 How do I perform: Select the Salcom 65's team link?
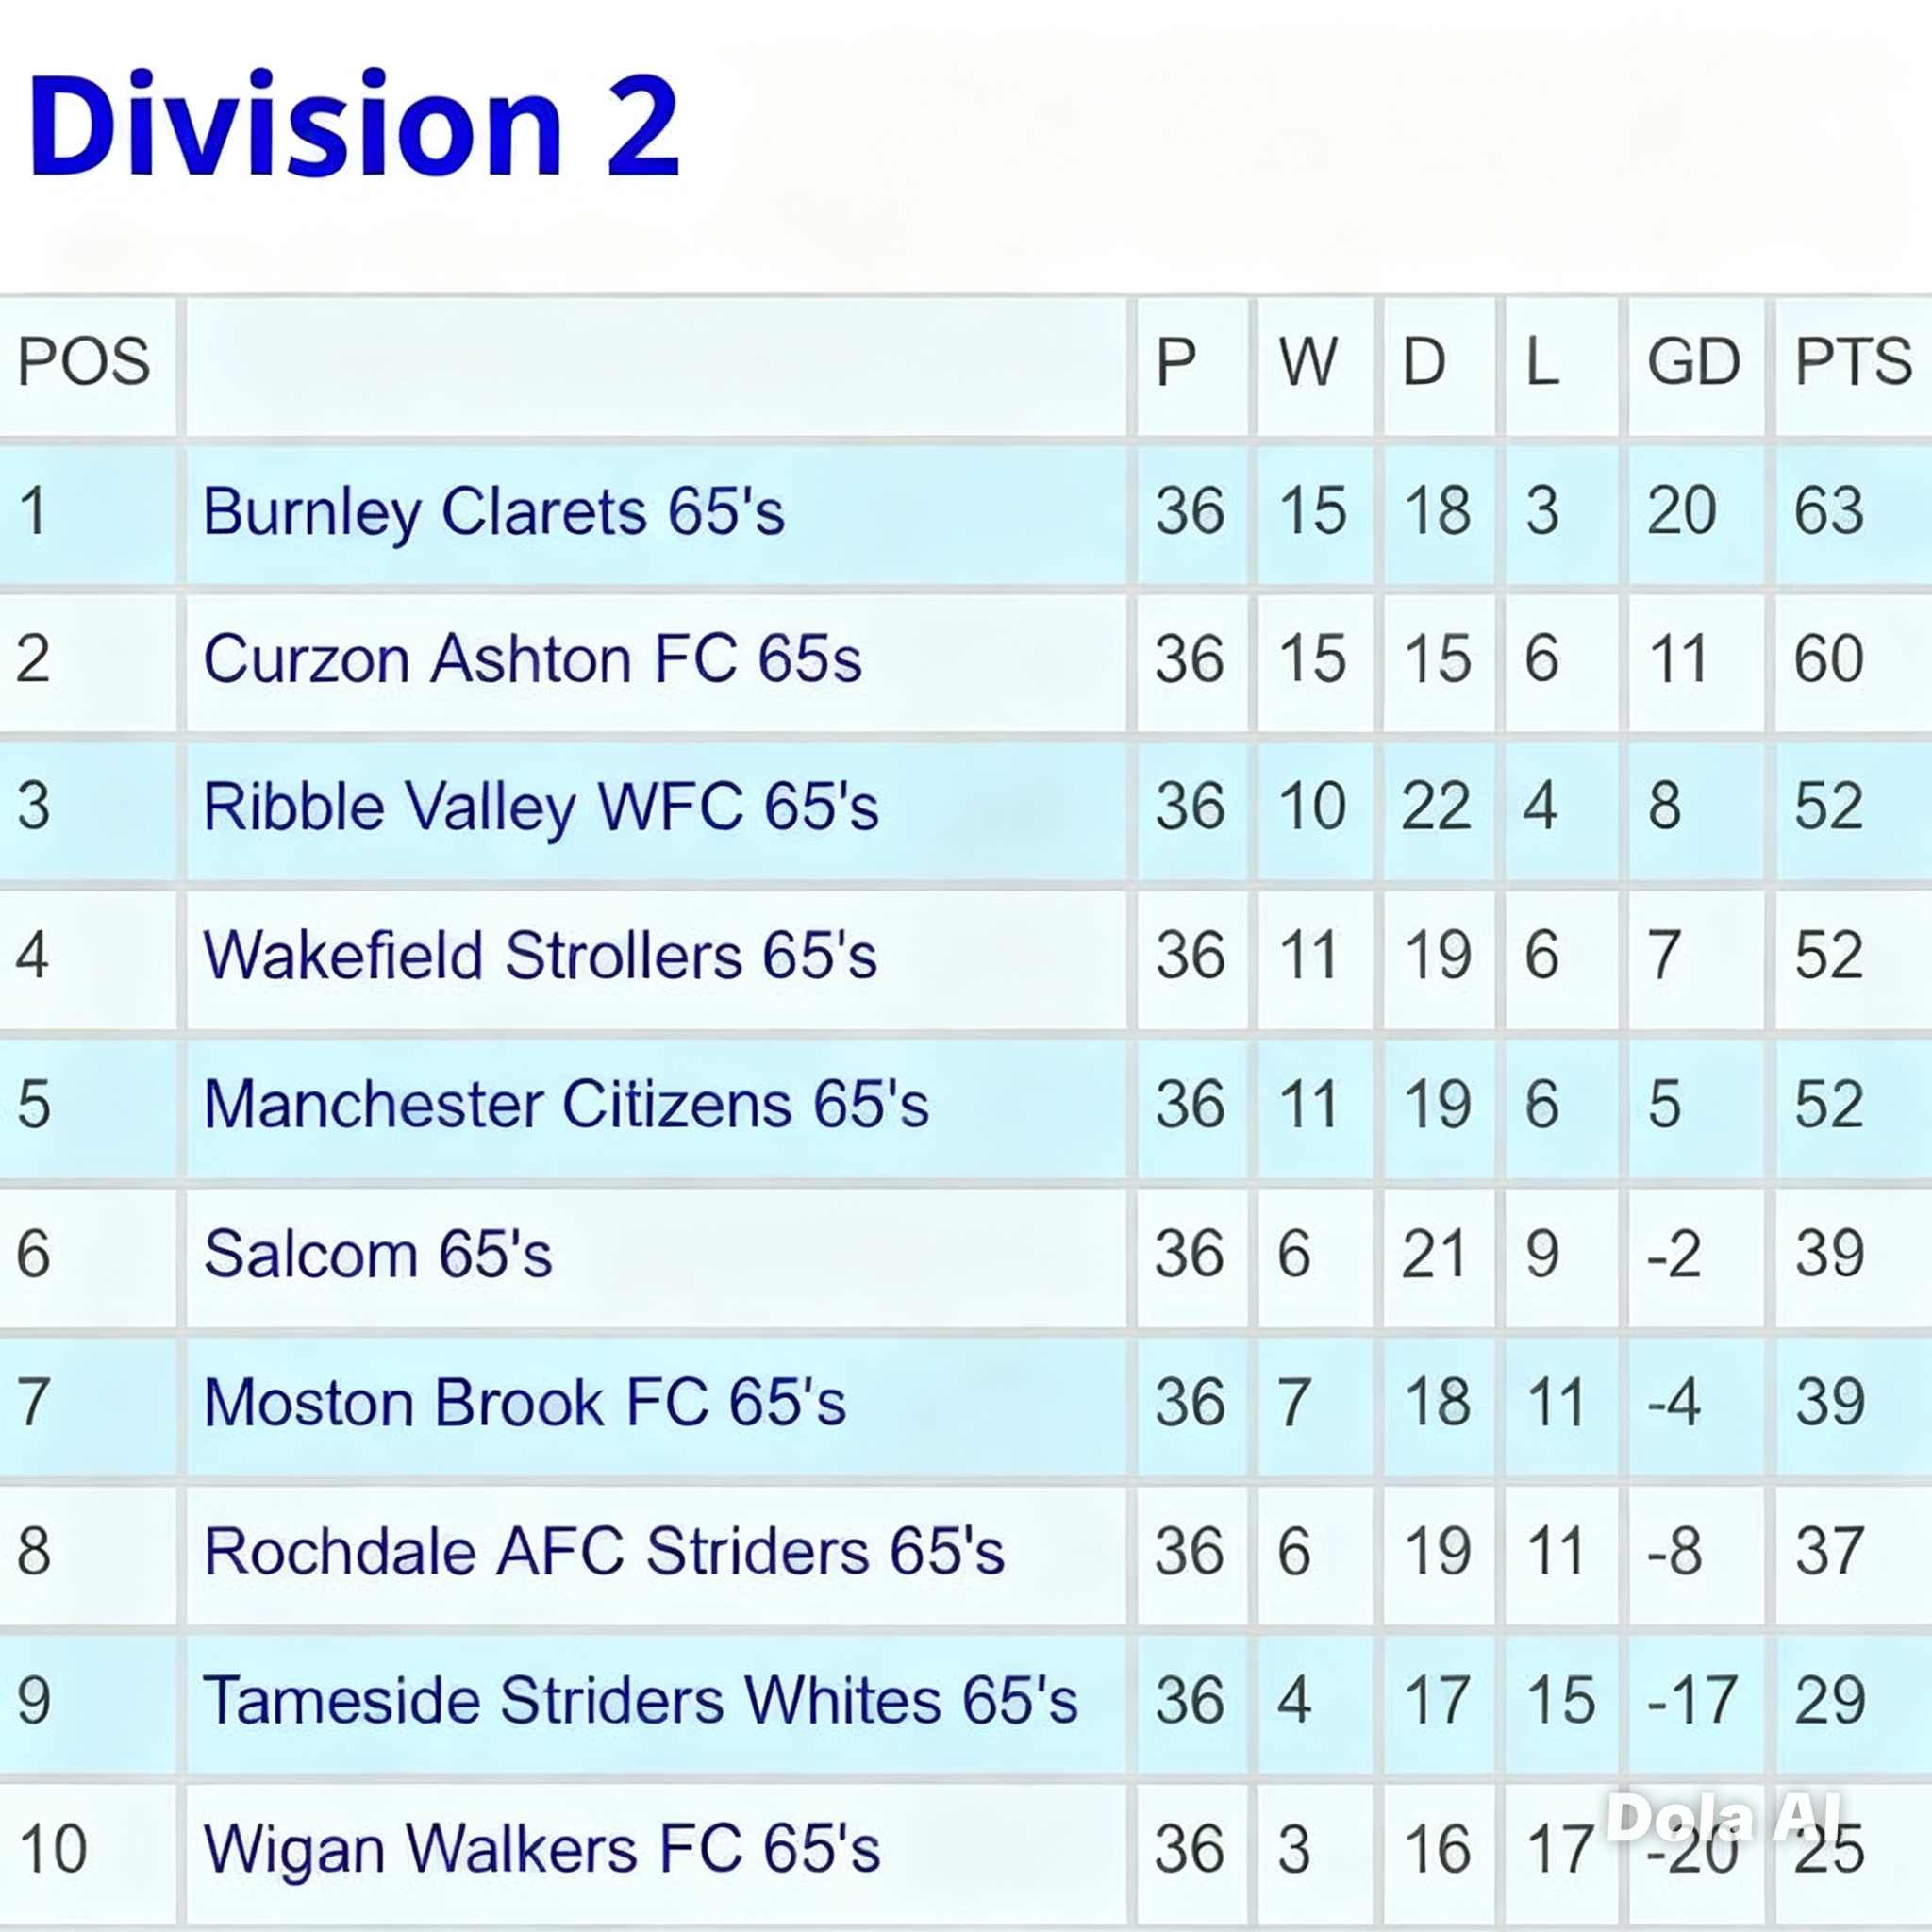pyautogui.click(x=377, y=1253)
